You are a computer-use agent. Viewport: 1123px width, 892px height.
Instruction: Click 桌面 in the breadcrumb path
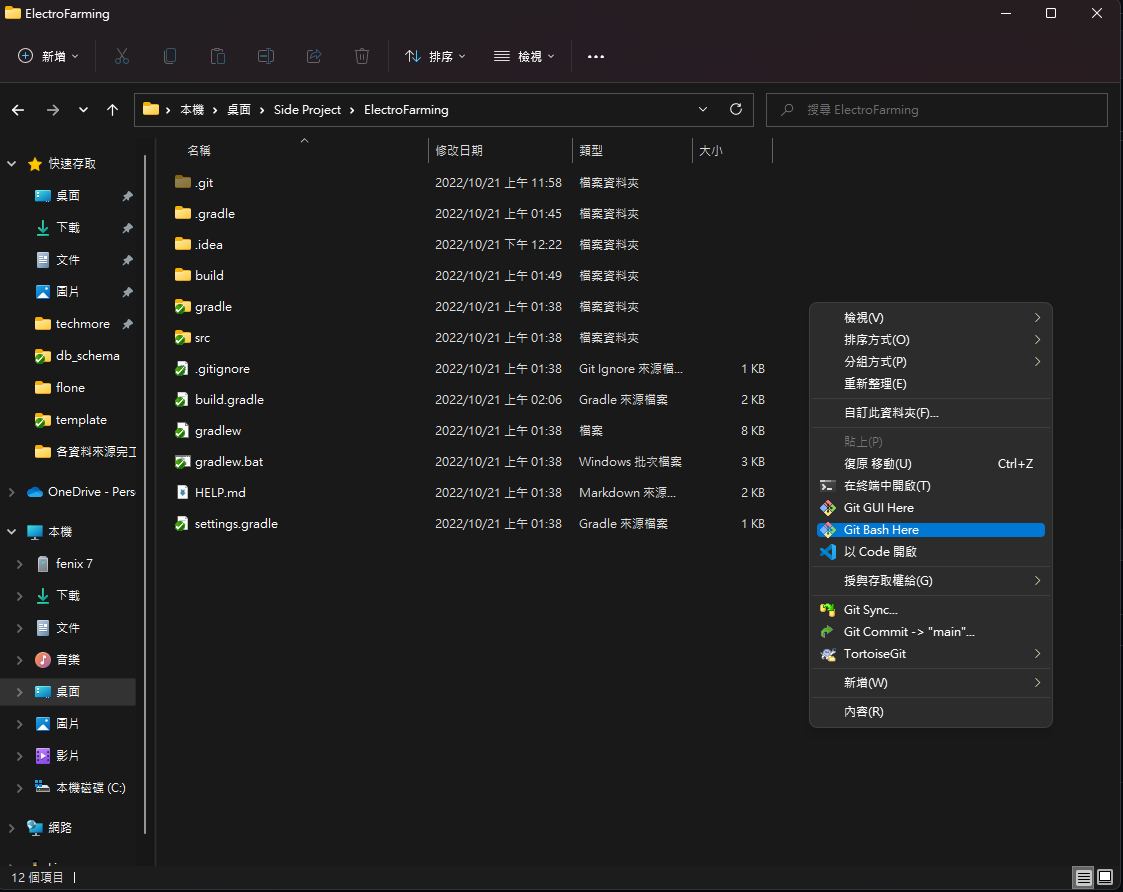238,110
